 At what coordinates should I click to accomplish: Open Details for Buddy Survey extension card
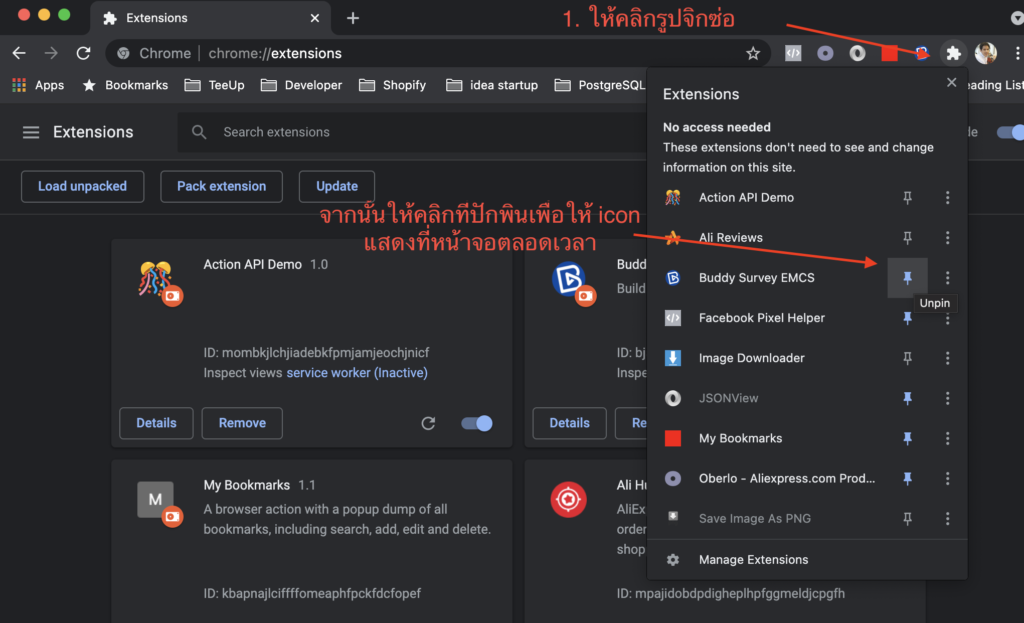click(569, 423)
